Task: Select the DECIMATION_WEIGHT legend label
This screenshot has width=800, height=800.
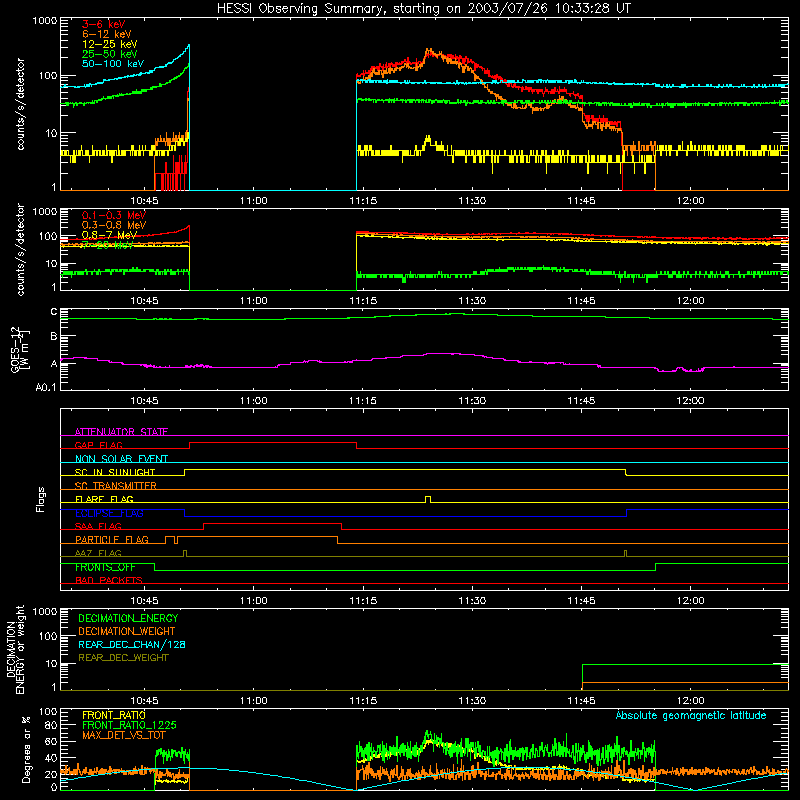Action: click(127, 632)
